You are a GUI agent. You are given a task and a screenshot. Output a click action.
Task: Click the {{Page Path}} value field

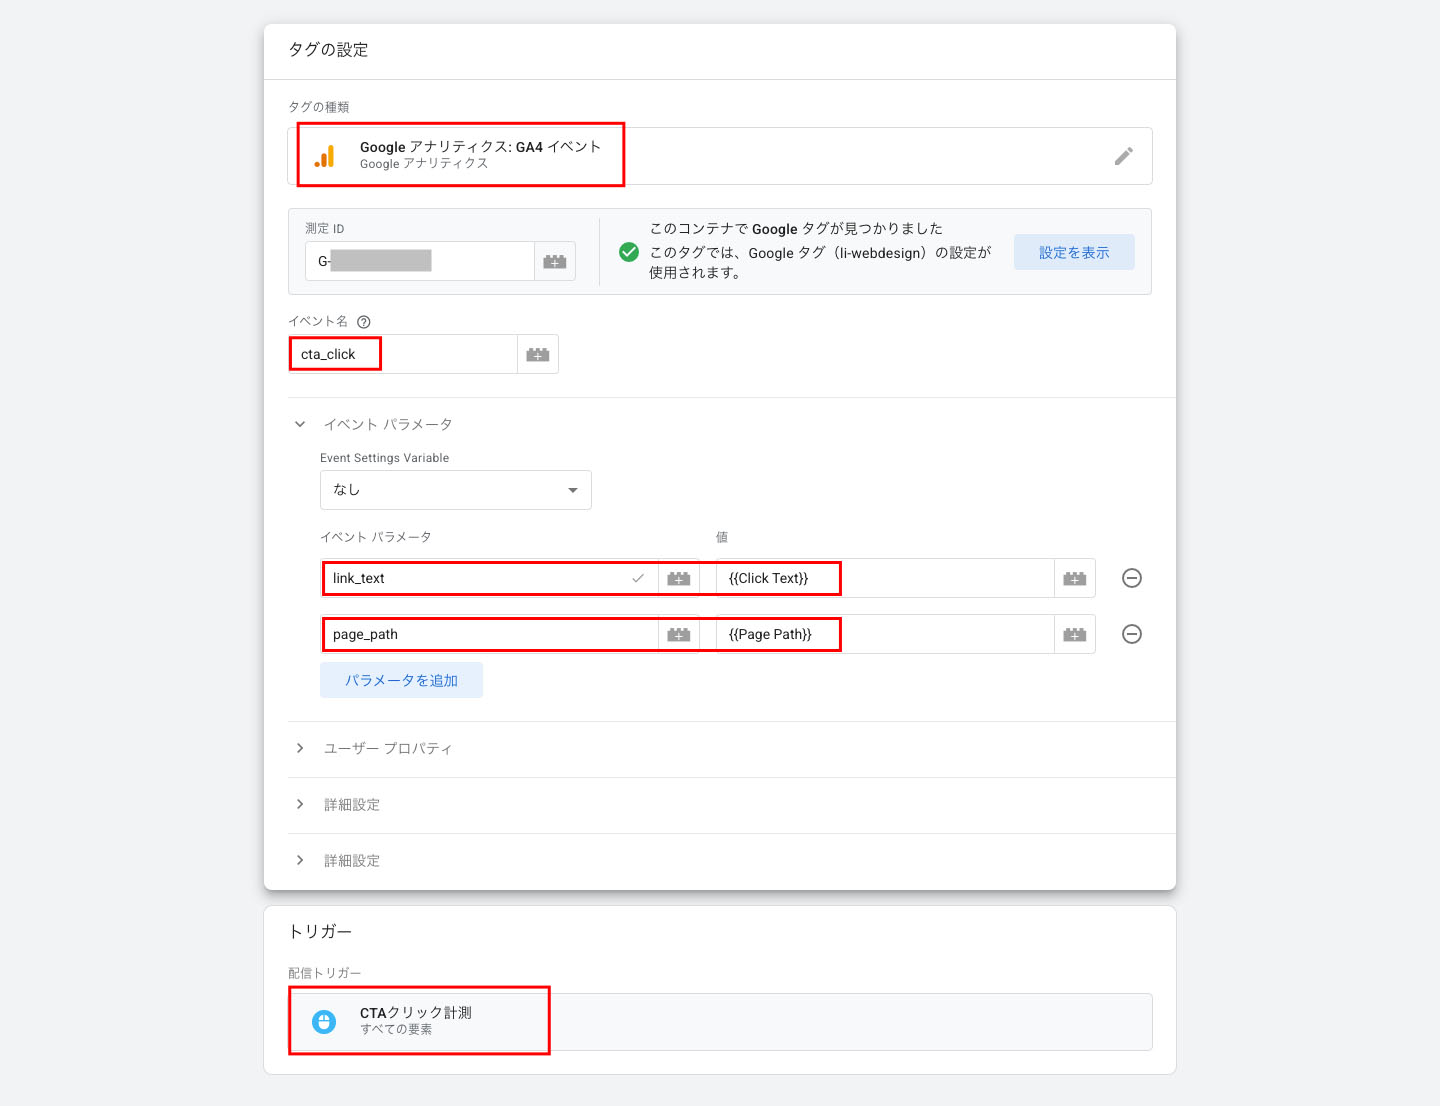point(885,634)
